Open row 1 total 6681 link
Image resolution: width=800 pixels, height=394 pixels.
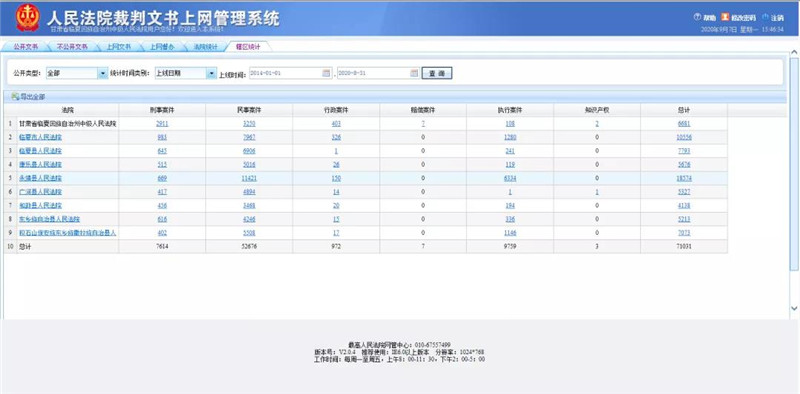pyautogui.click(x=684, y=124)
